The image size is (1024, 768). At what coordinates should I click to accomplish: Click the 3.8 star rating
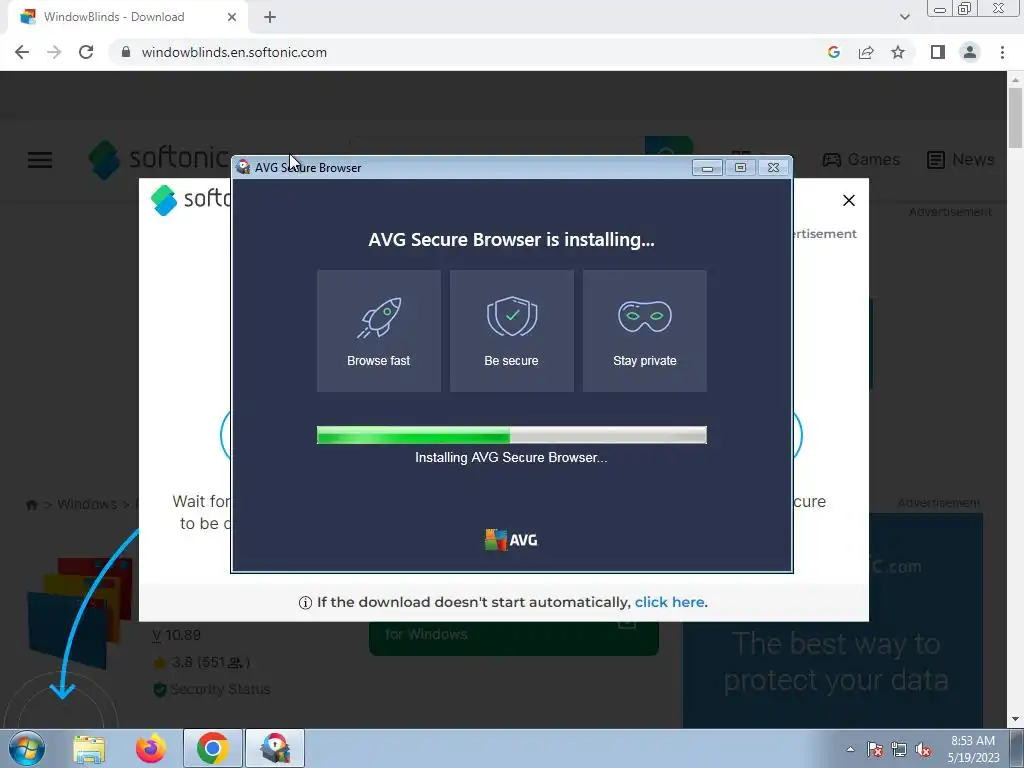[202, 662]
